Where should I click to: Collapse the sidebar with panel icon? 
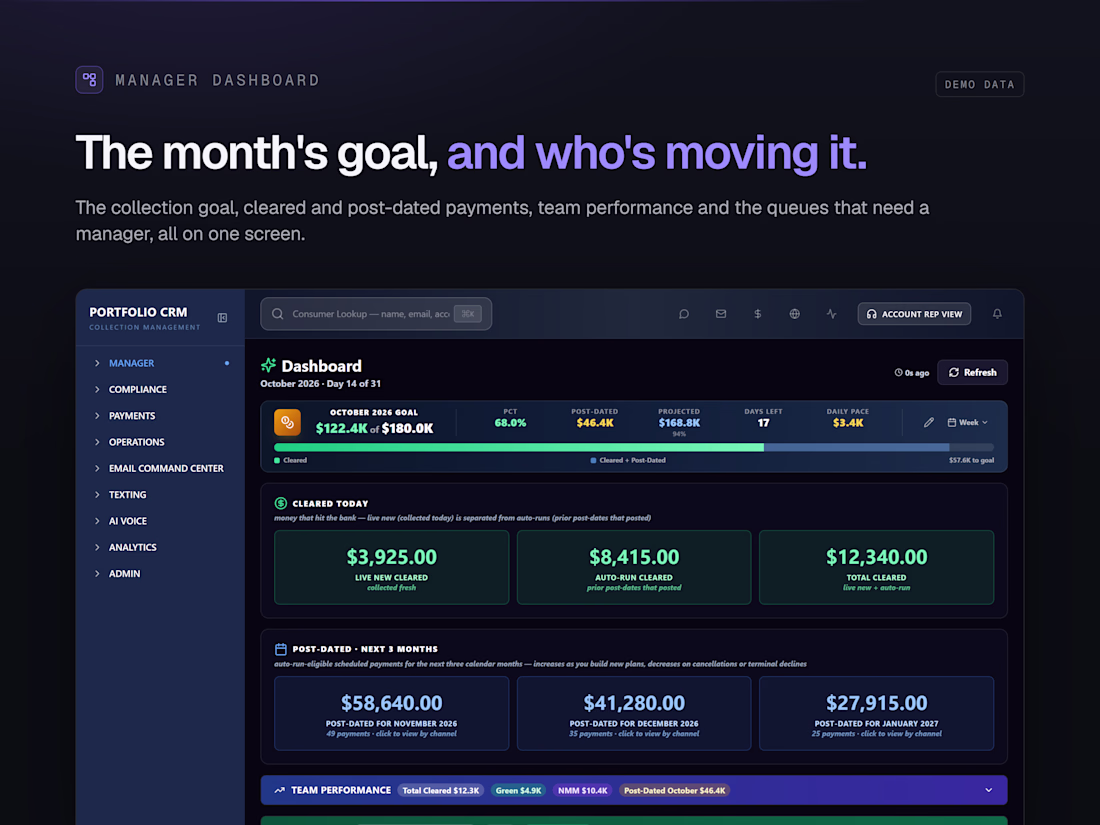point(222,318)
